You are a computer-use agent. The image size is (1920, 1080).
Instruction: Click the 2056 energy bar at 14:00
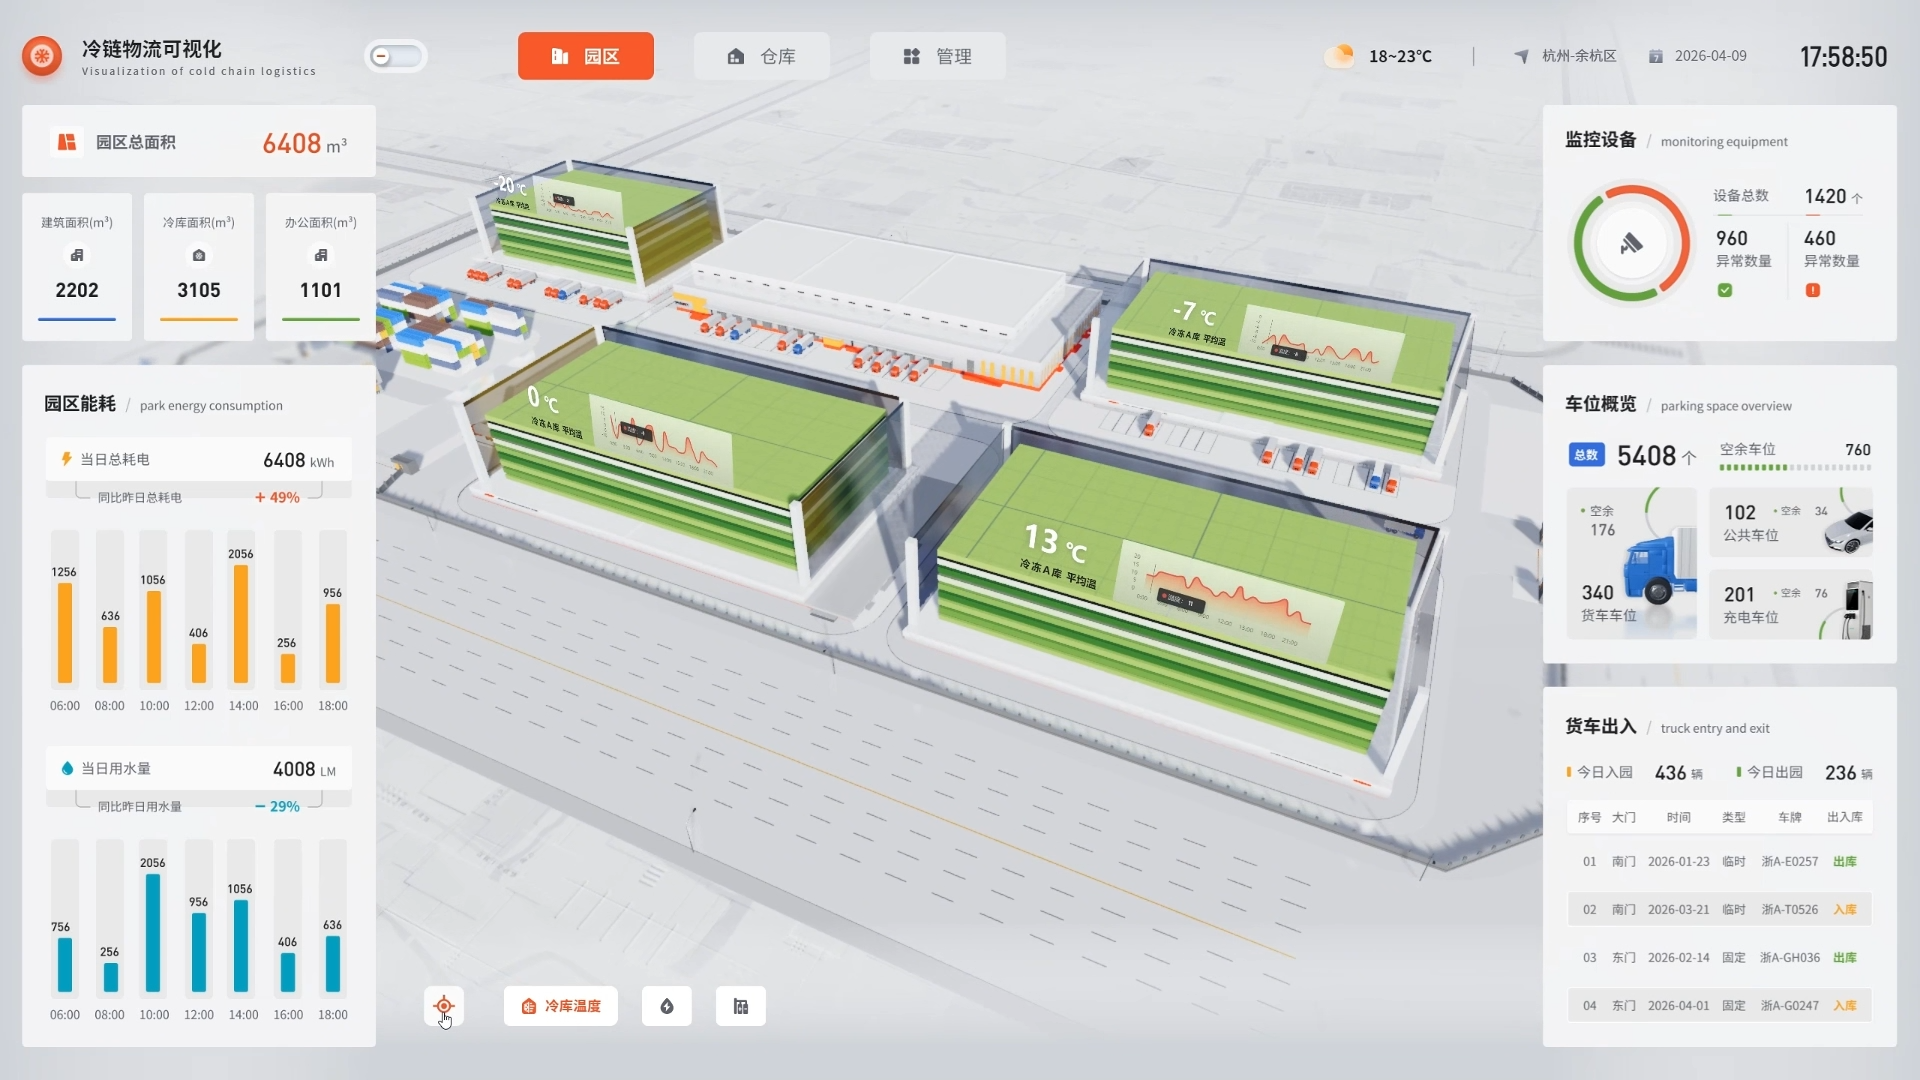tap(241, 624)
